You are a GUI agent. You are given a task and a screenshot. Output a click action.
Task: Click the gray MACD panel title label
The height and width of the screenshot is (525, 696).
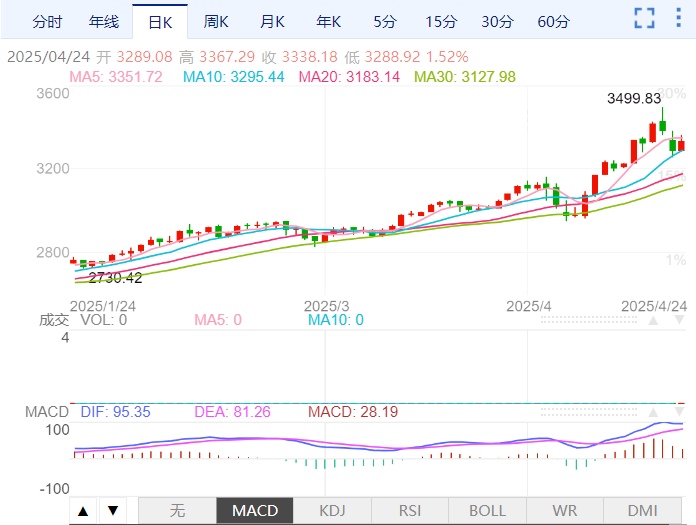(47, 412)
